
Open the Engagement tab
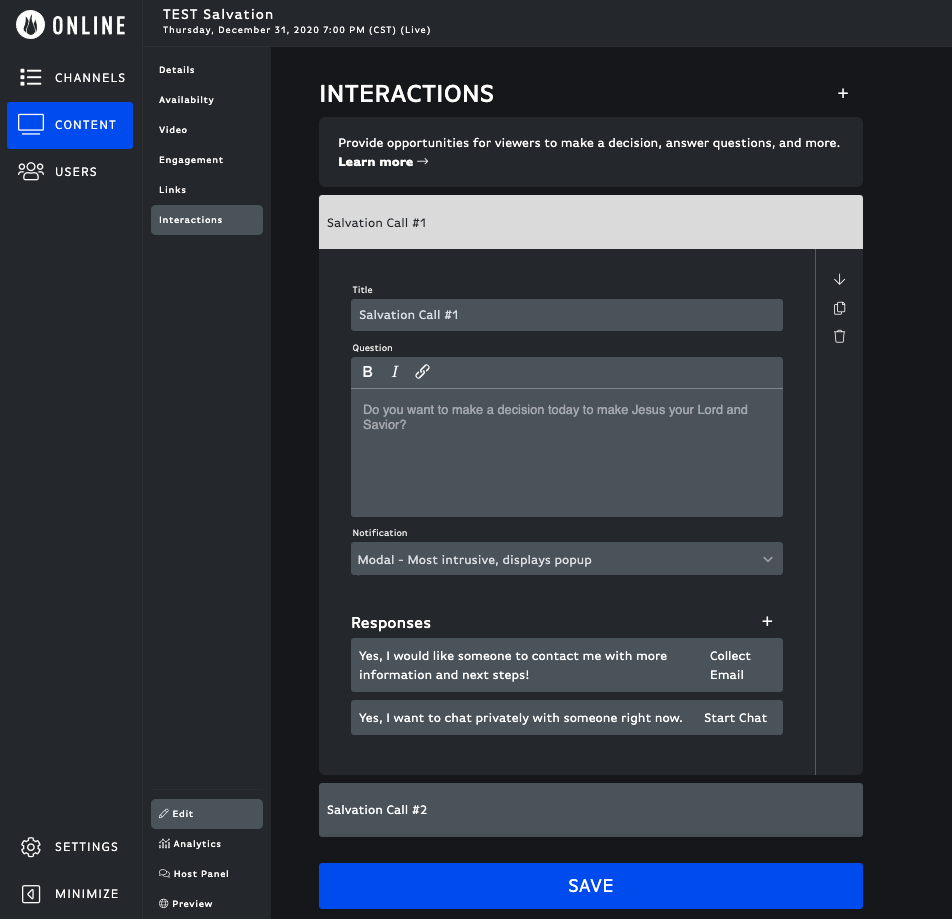pyautogui.click(x=206, y=160)
